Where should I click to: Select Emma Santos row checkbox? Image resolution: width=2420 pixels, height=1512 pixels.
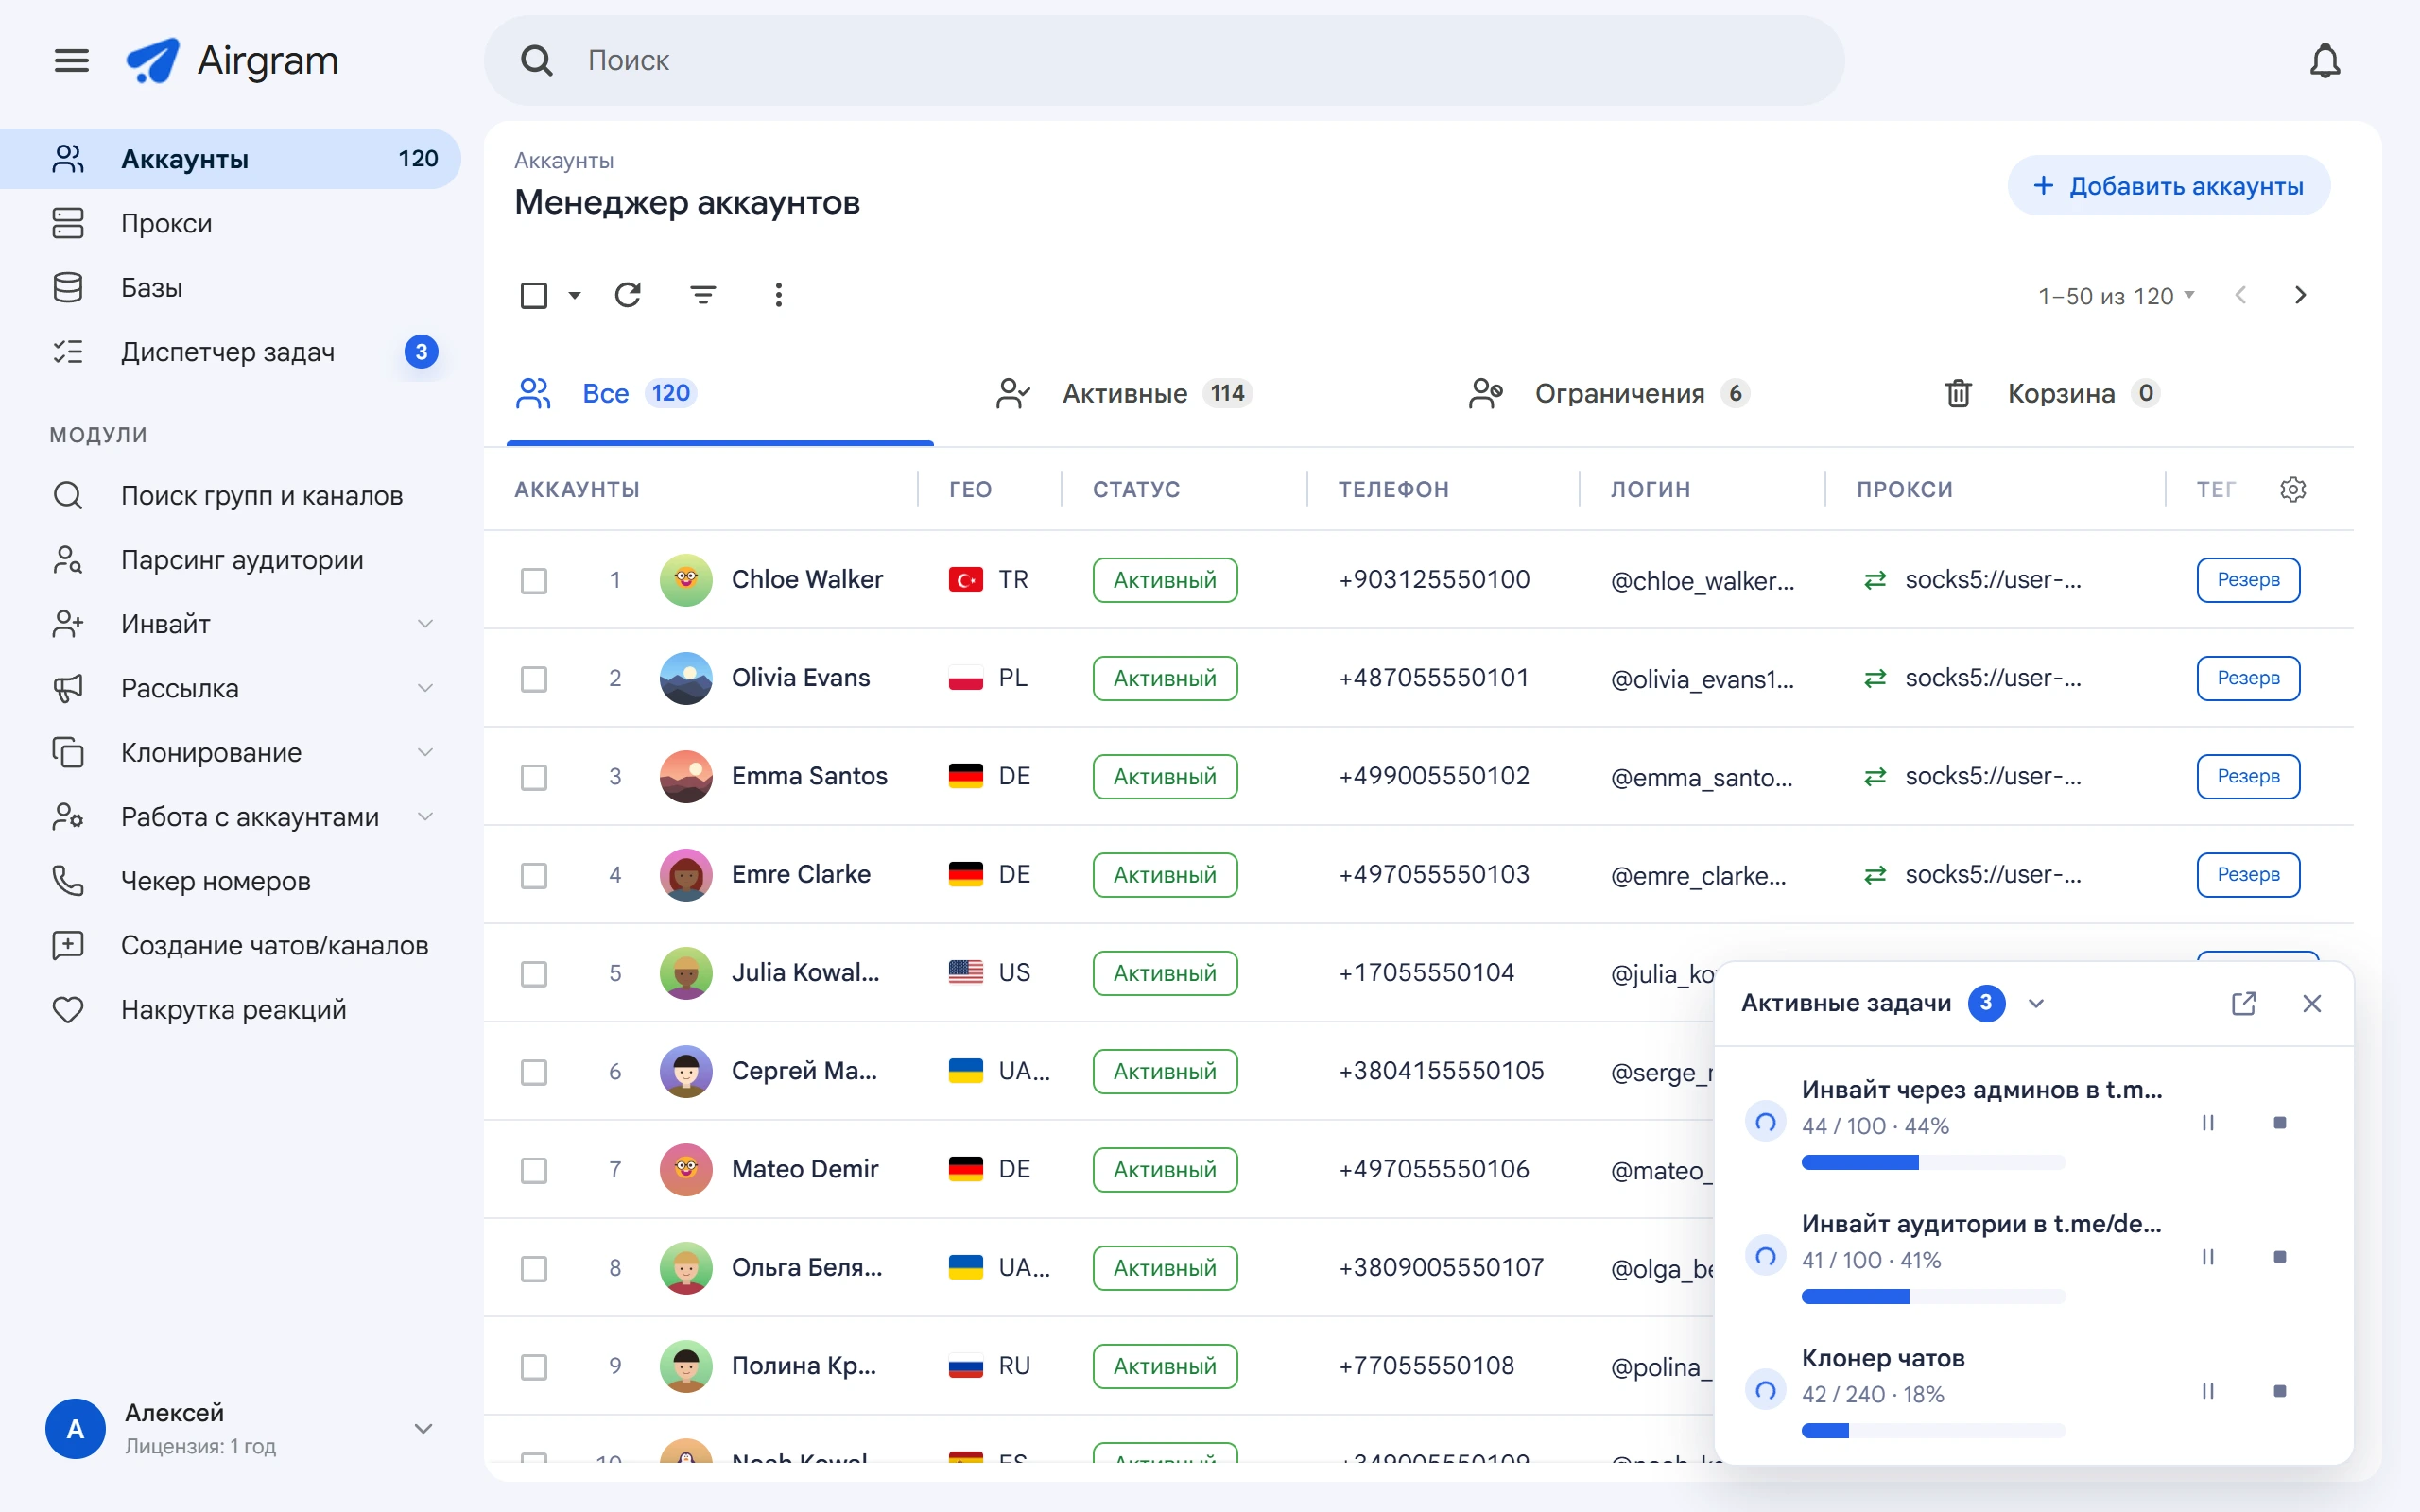534,777
